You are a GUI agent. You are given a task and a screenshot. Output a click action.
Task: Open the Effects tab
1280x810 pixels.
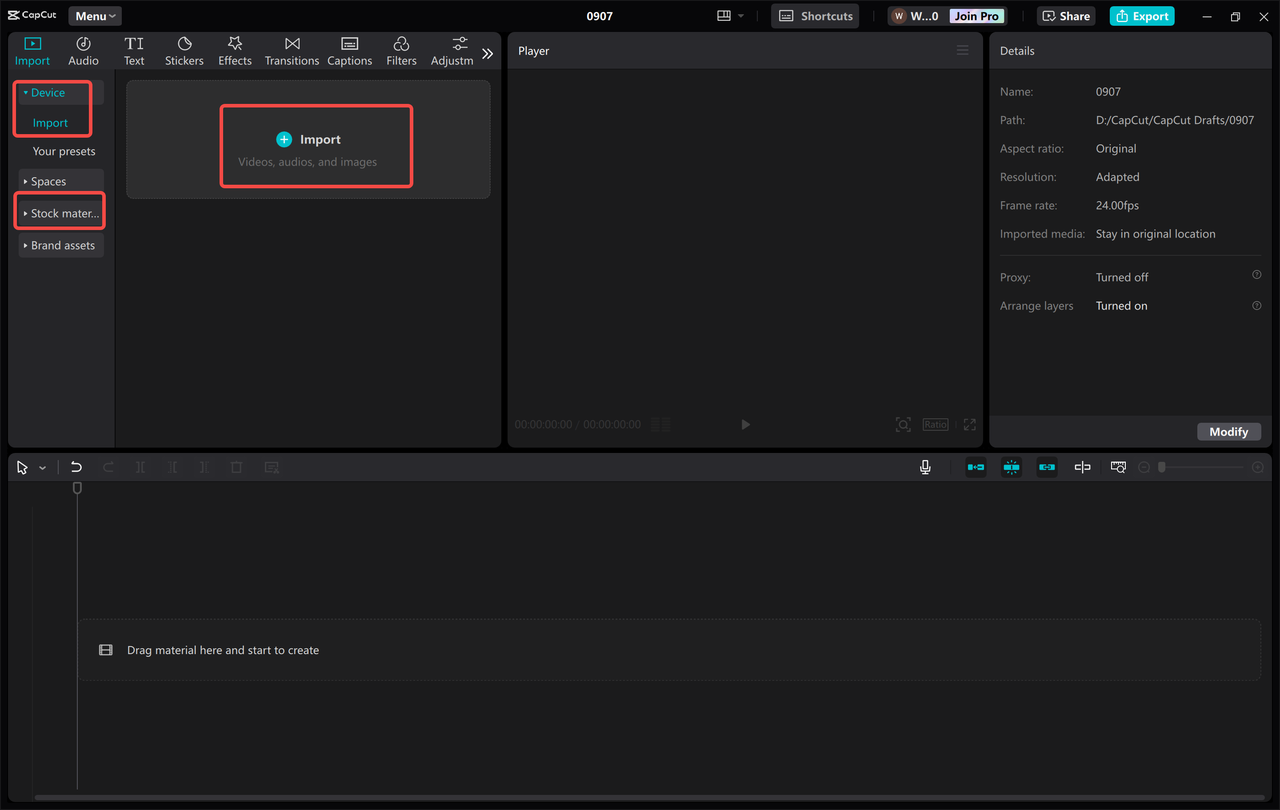(235, 51)
